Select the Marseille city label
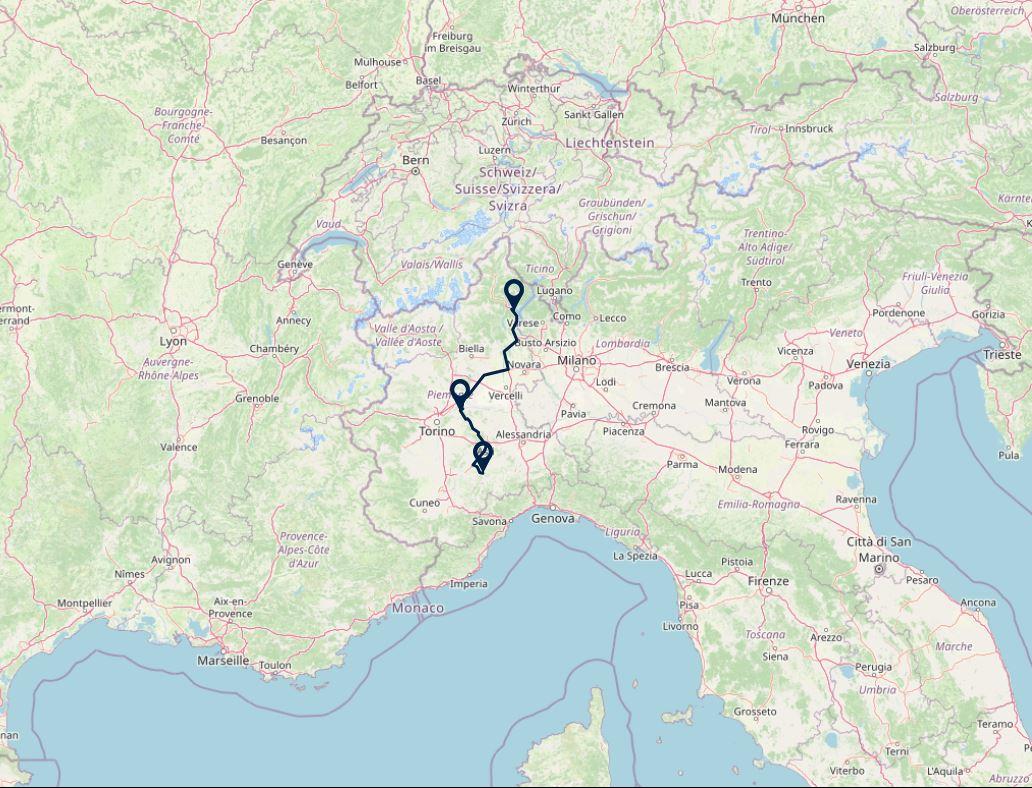 [x=223, y=660]
